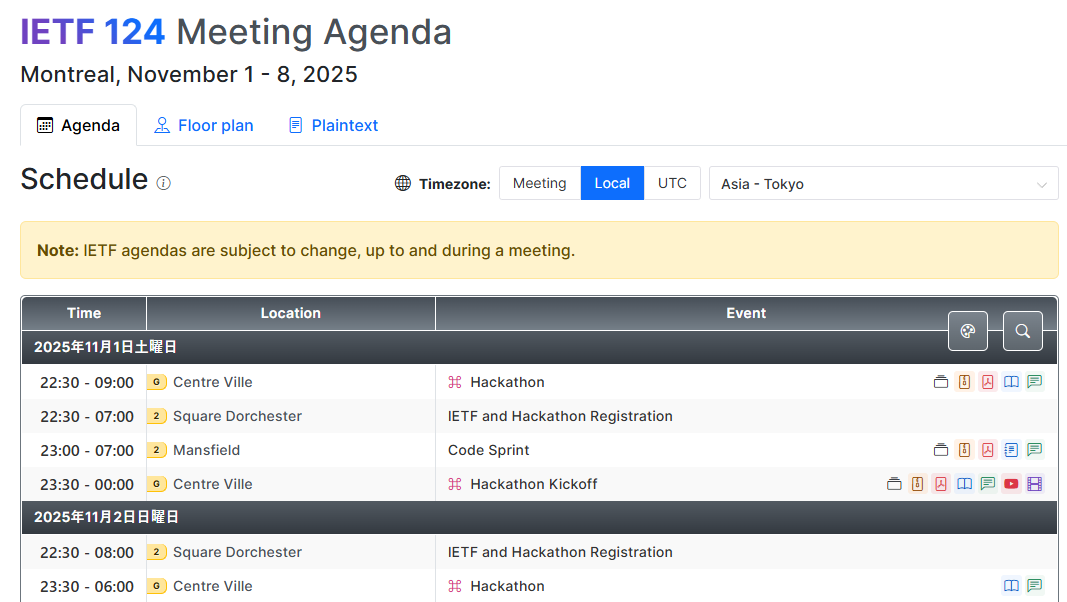Switch timezone to Meeting

(x=539, y=183)
